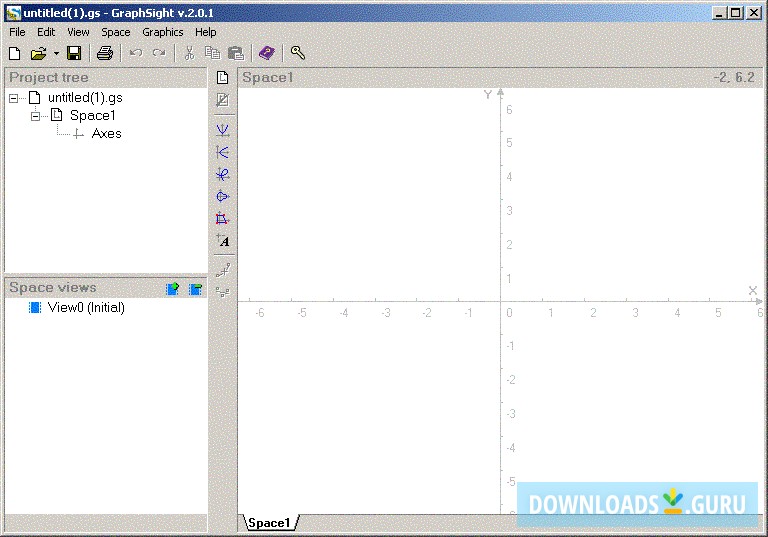Open help with the purple book icon

(x=267, y=53)
